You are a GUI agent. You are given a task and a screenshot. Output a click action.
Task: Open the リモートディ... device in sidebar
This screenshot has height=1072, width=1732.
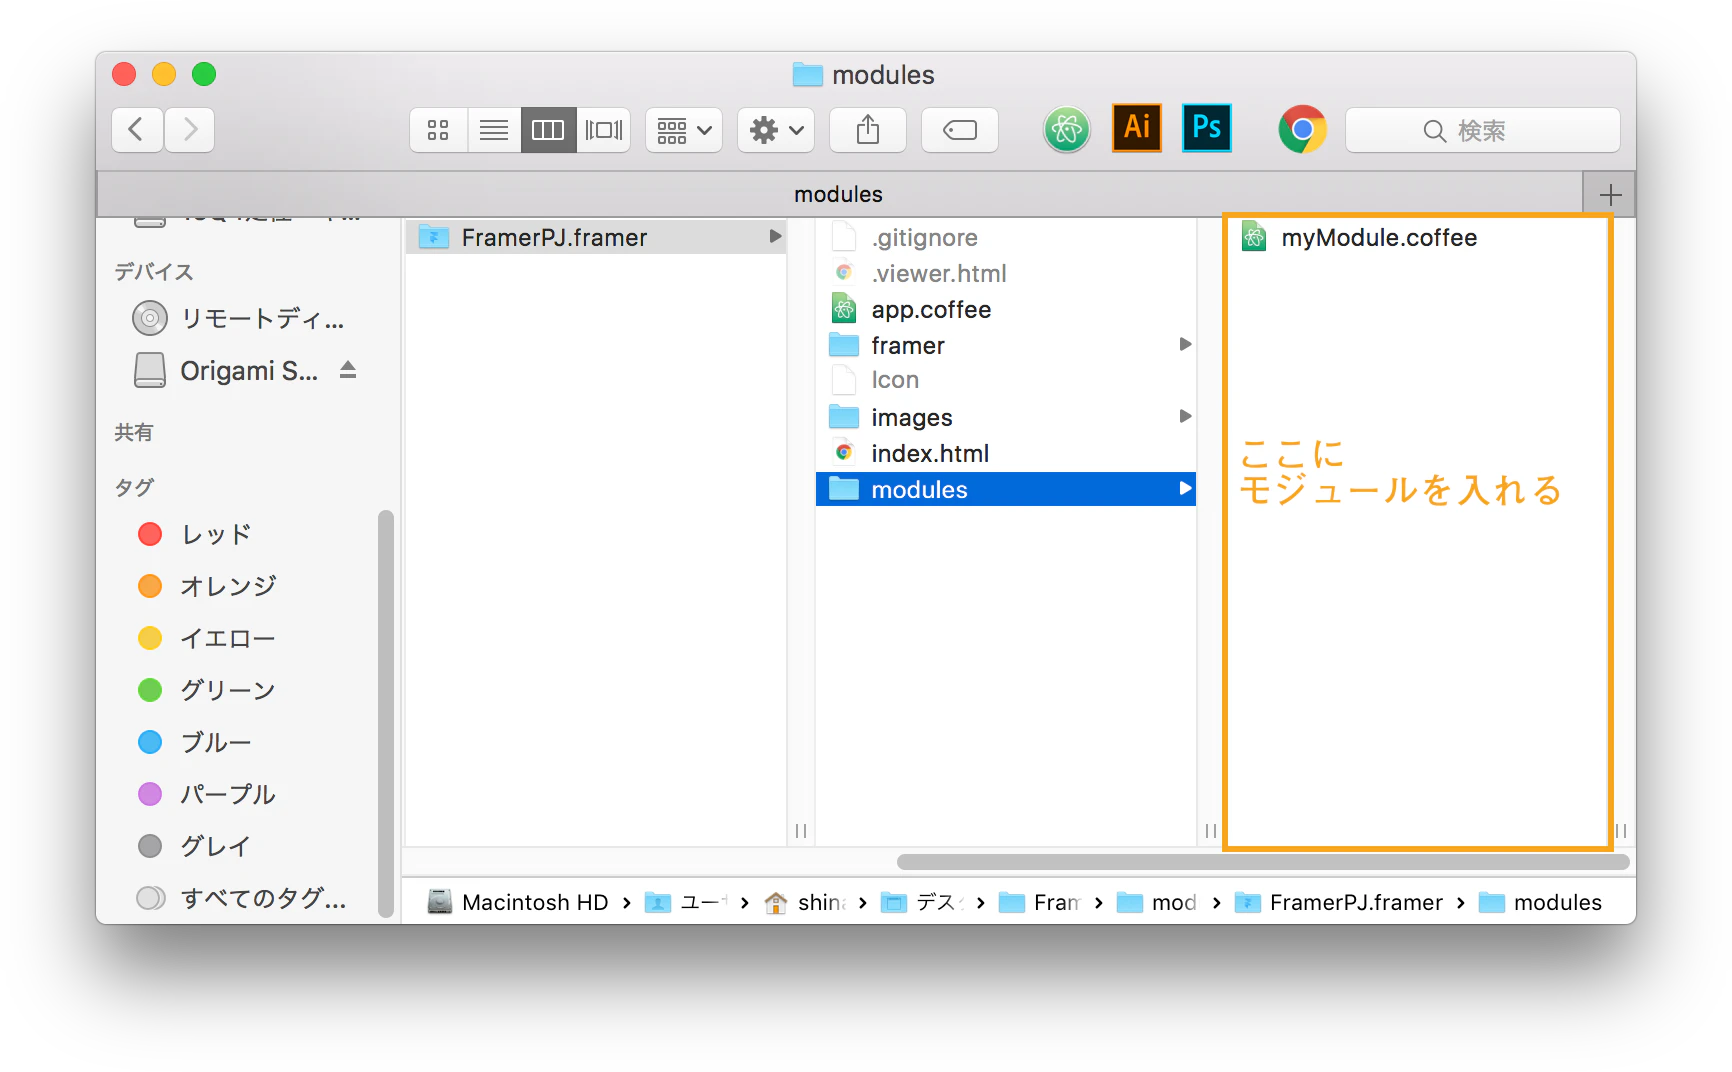click(240, 319)
